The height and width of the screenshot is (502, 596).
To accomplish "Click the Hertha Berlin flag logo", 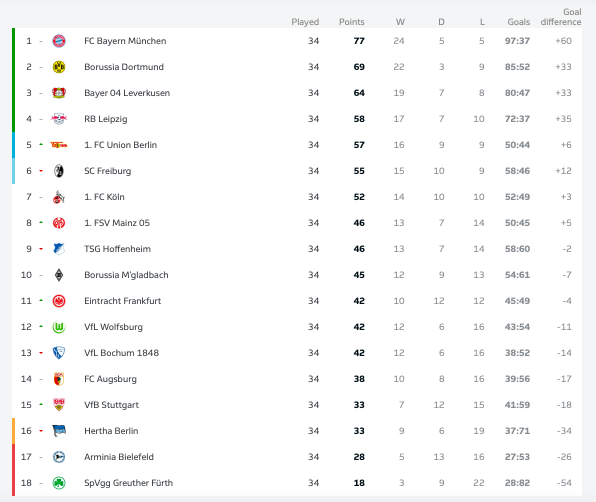I will pos(59,431).
